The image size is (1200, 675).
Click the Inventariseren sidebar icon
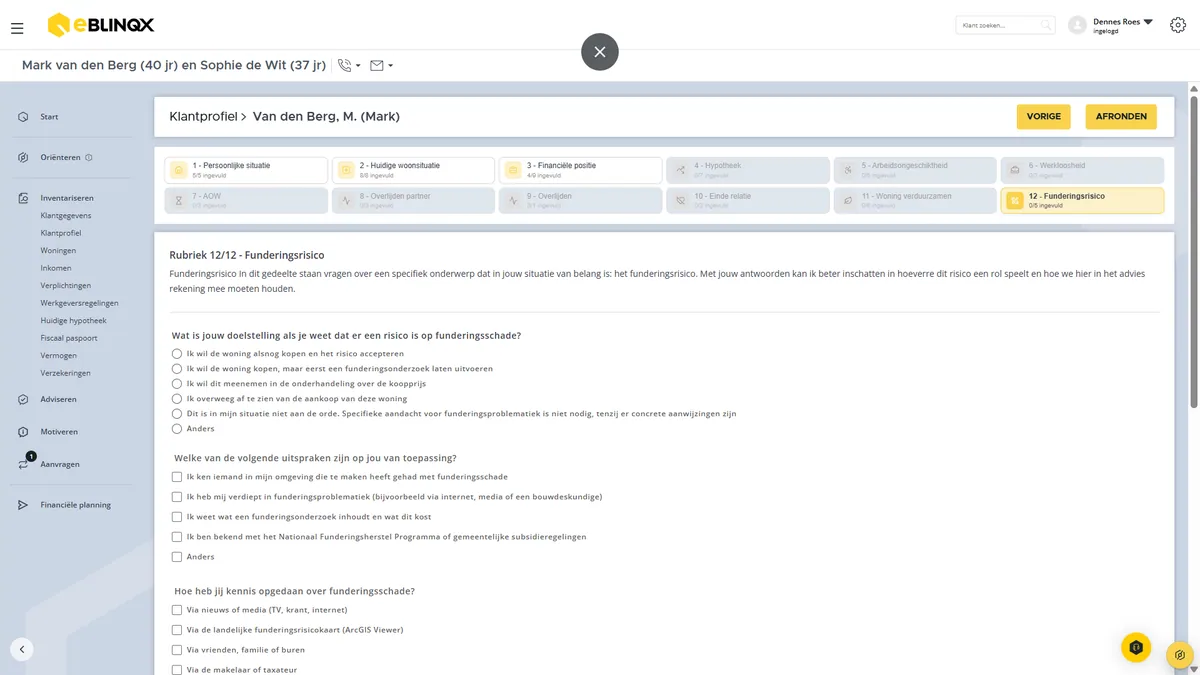23,198
